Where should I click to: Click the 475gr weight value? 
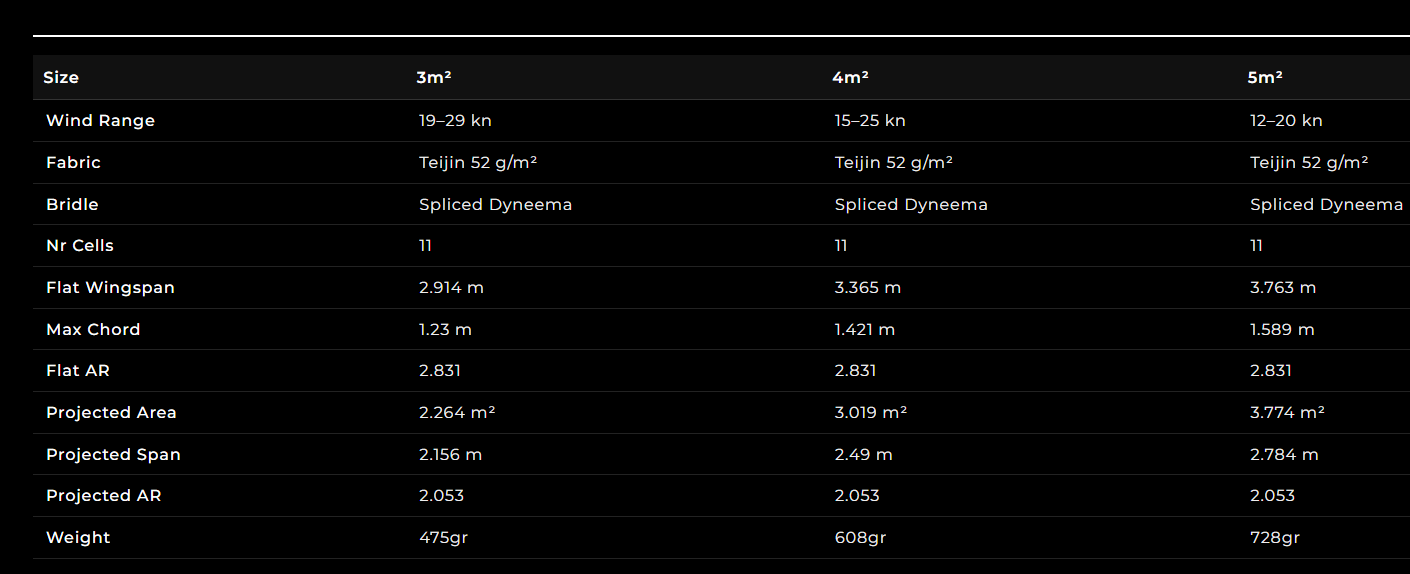coord(443,538)
